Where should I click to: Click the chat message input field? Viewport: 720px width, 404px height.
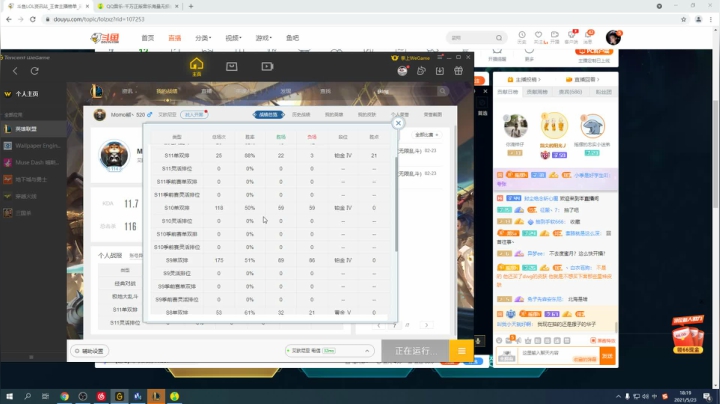click(558, 356)
